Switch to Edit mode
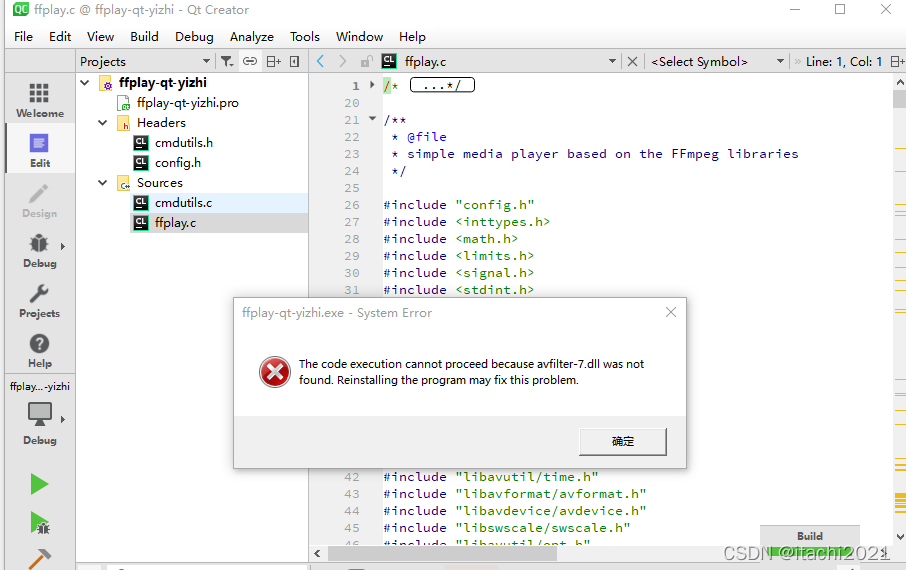 40,149
